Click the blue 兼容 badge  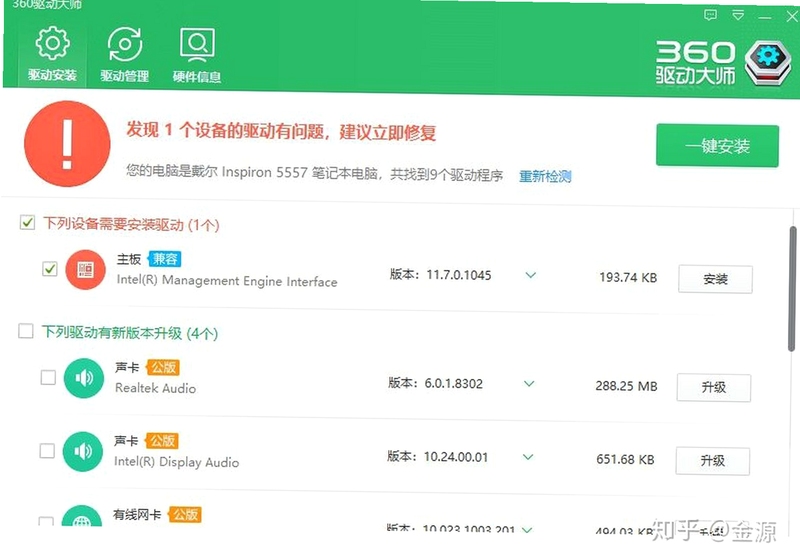164,259
